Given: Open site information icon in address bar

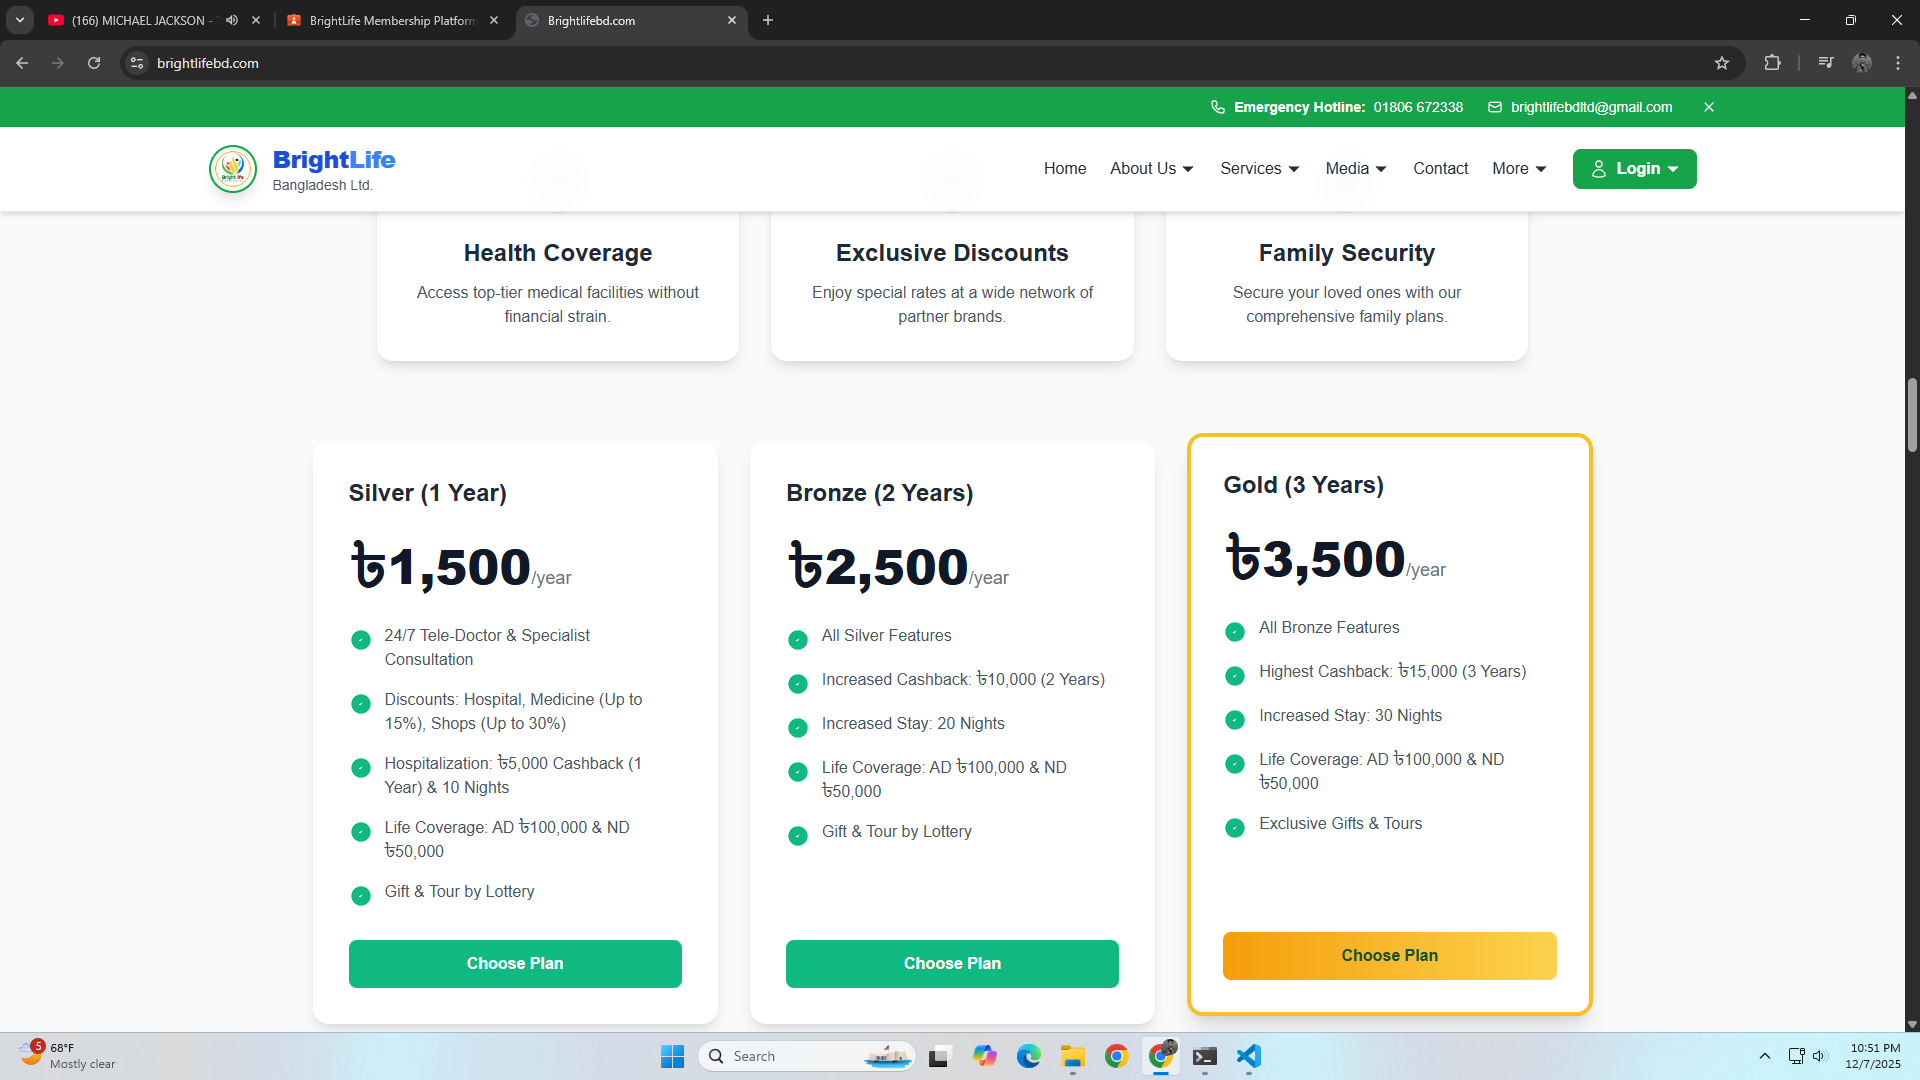Looking at the screenshot, I should click(x=137, y=63).
